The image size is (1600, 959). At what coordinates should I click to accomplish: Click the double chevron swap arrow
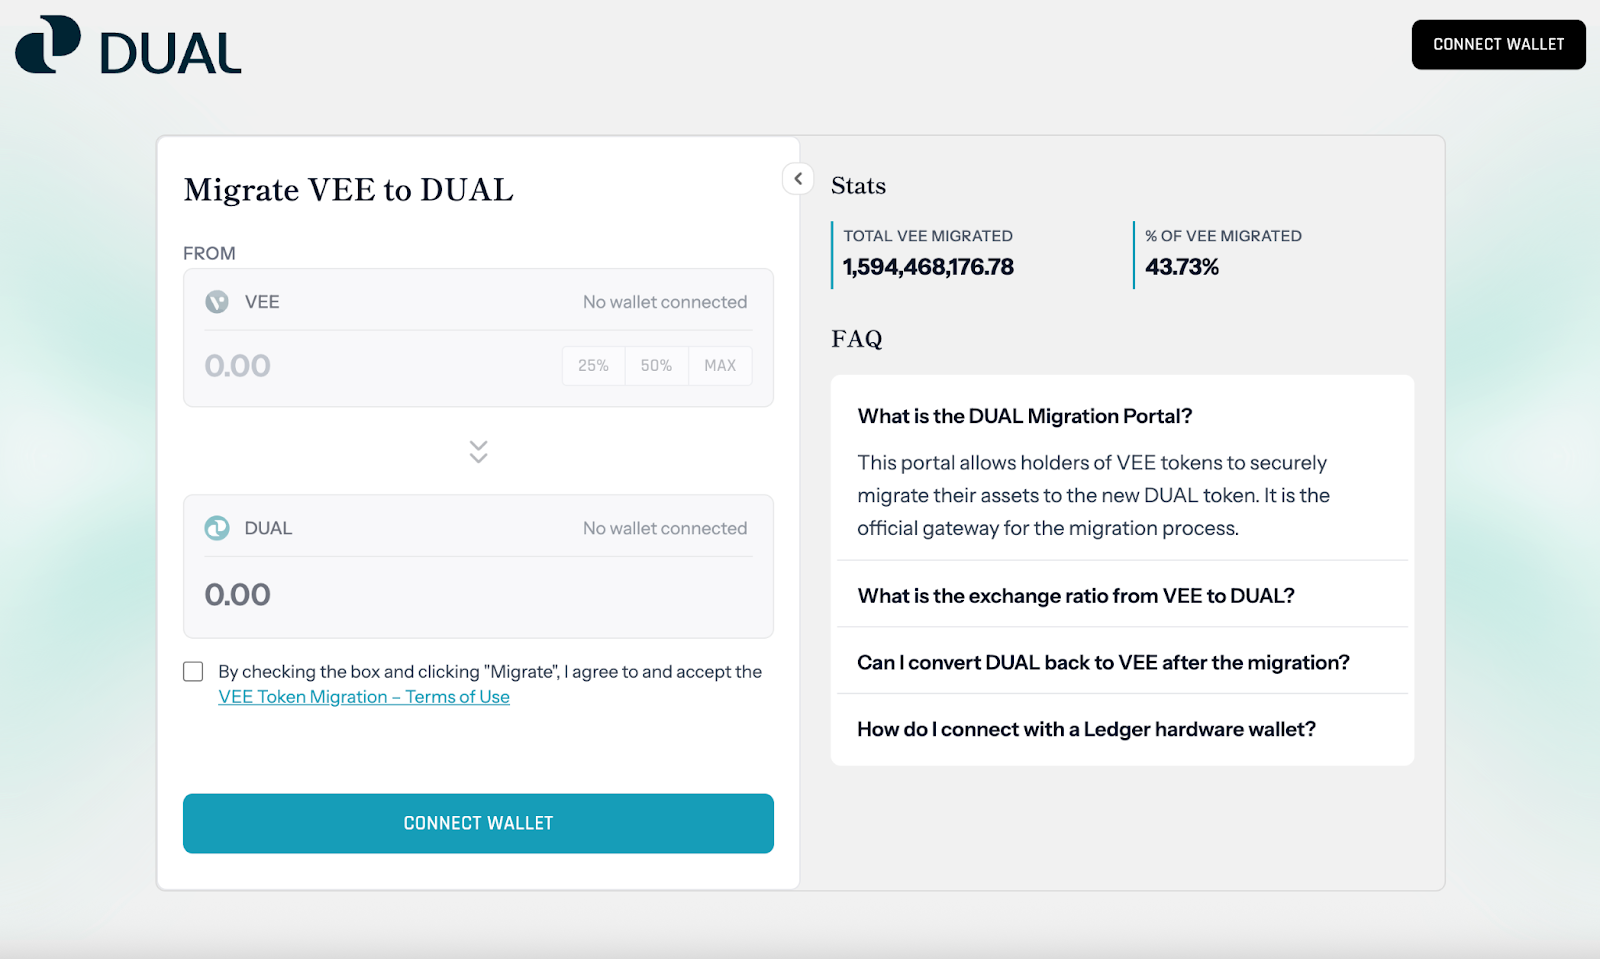click(x=478, y=452)
